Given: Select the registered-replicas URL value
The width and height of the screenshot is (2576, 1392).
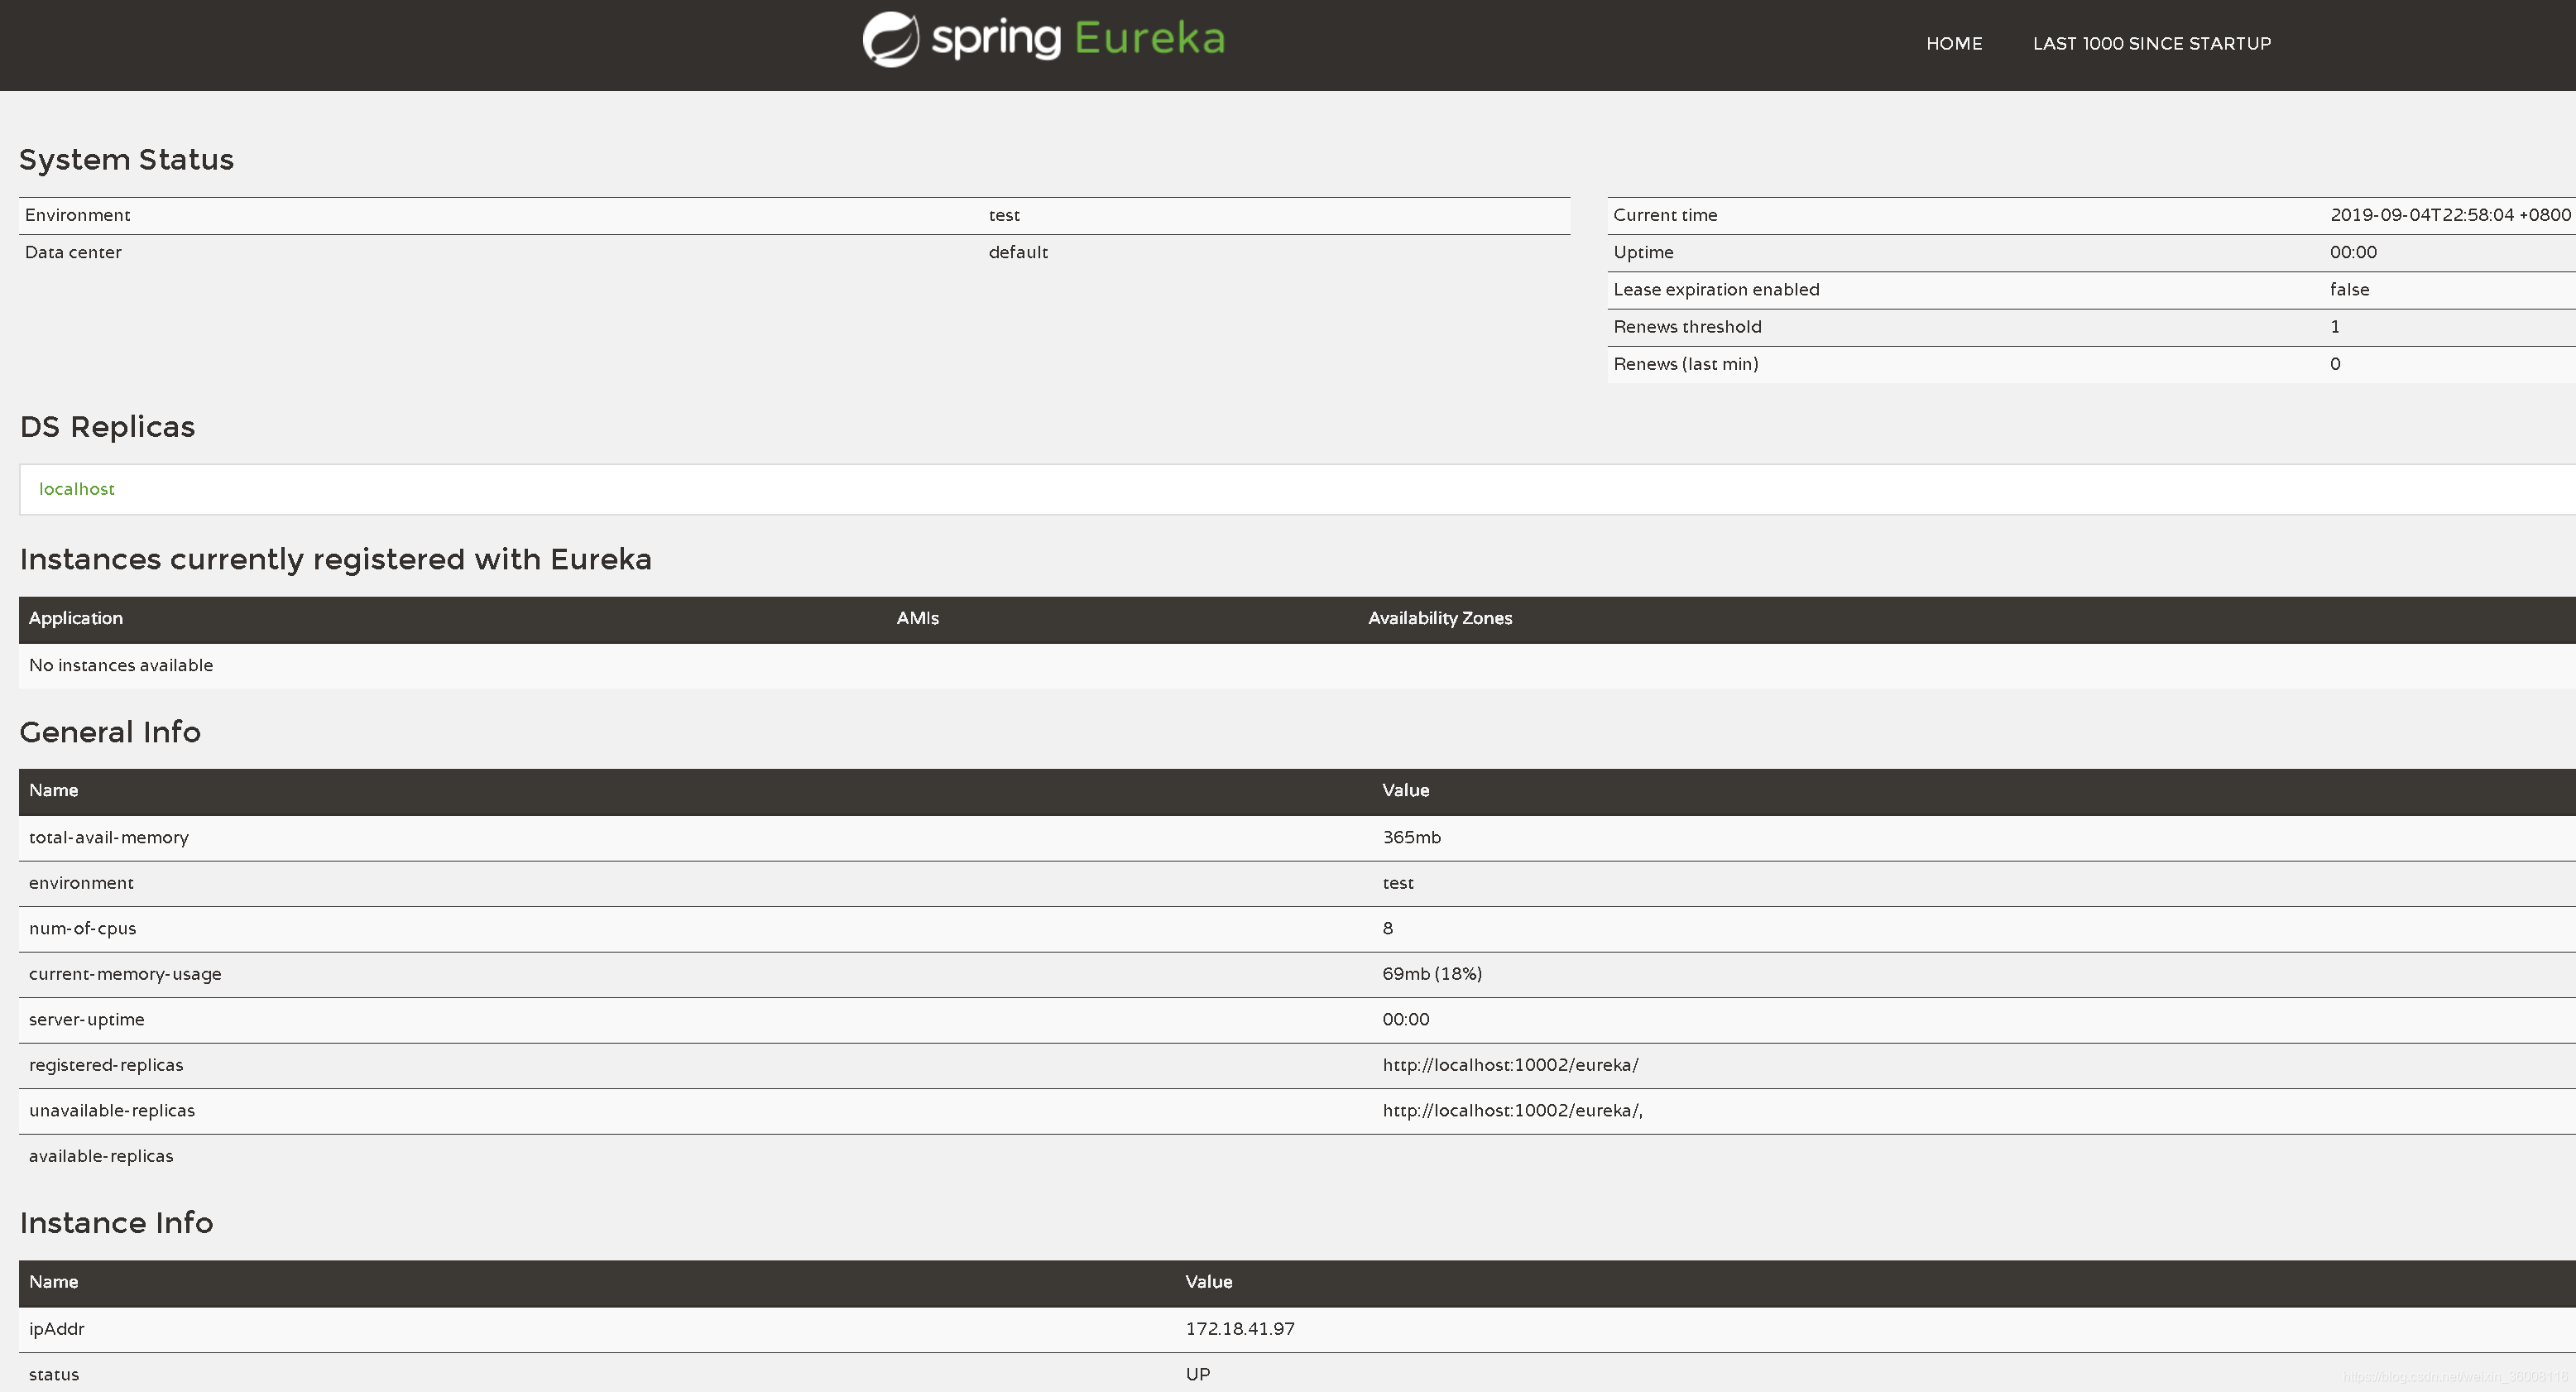Looking at the screenshot, I should pyautogui.click(x=1510, y=1066).
